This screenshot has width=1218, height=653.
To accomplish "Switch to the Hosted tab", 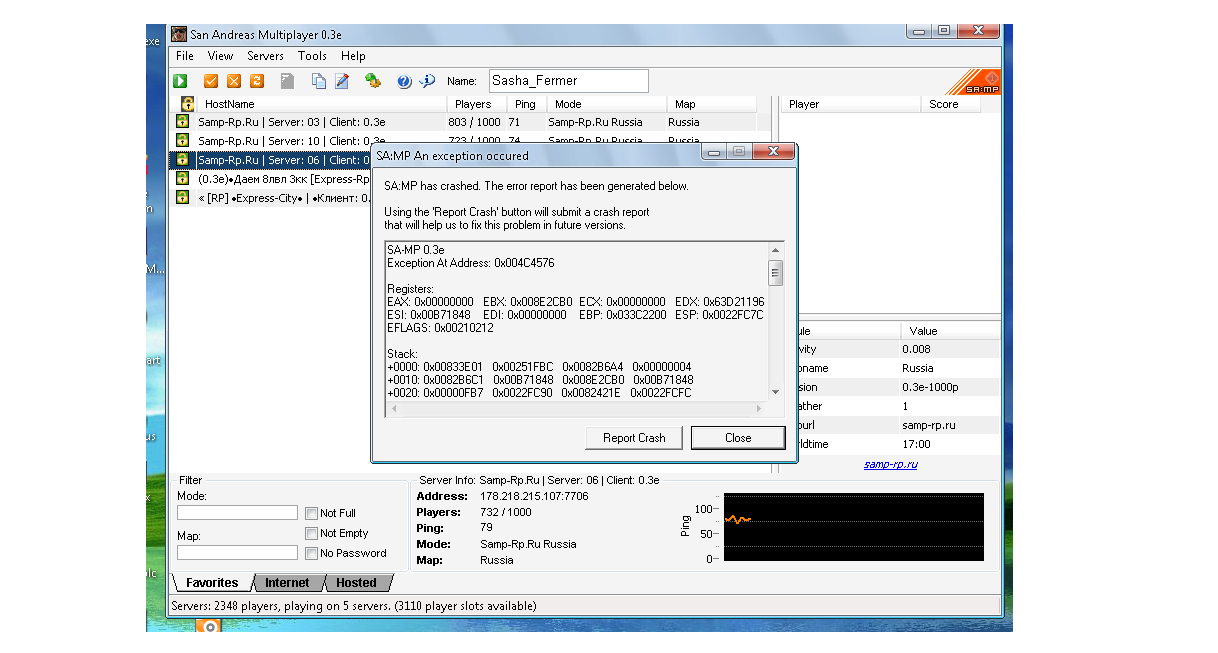I will [356, 583].
